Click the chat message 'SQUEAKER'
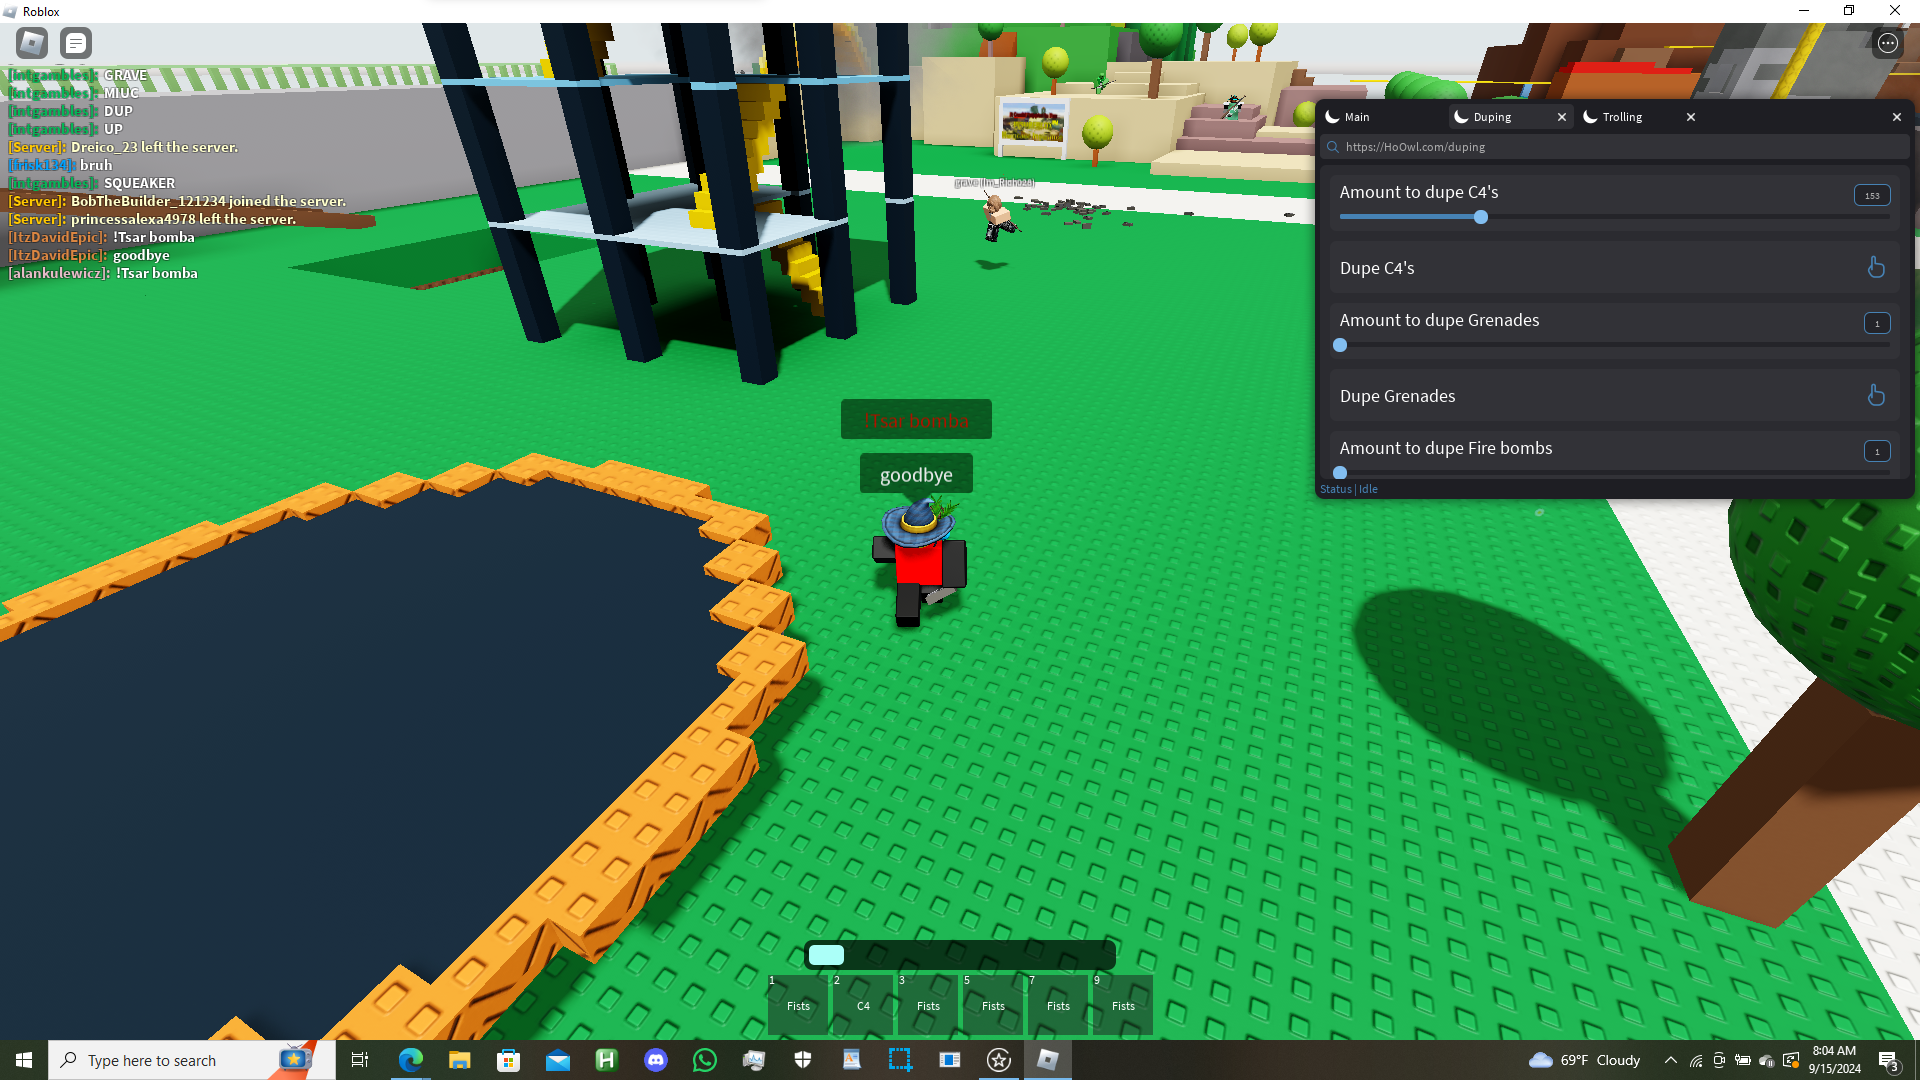The image size is (1920, 1080). click(139, 183)
